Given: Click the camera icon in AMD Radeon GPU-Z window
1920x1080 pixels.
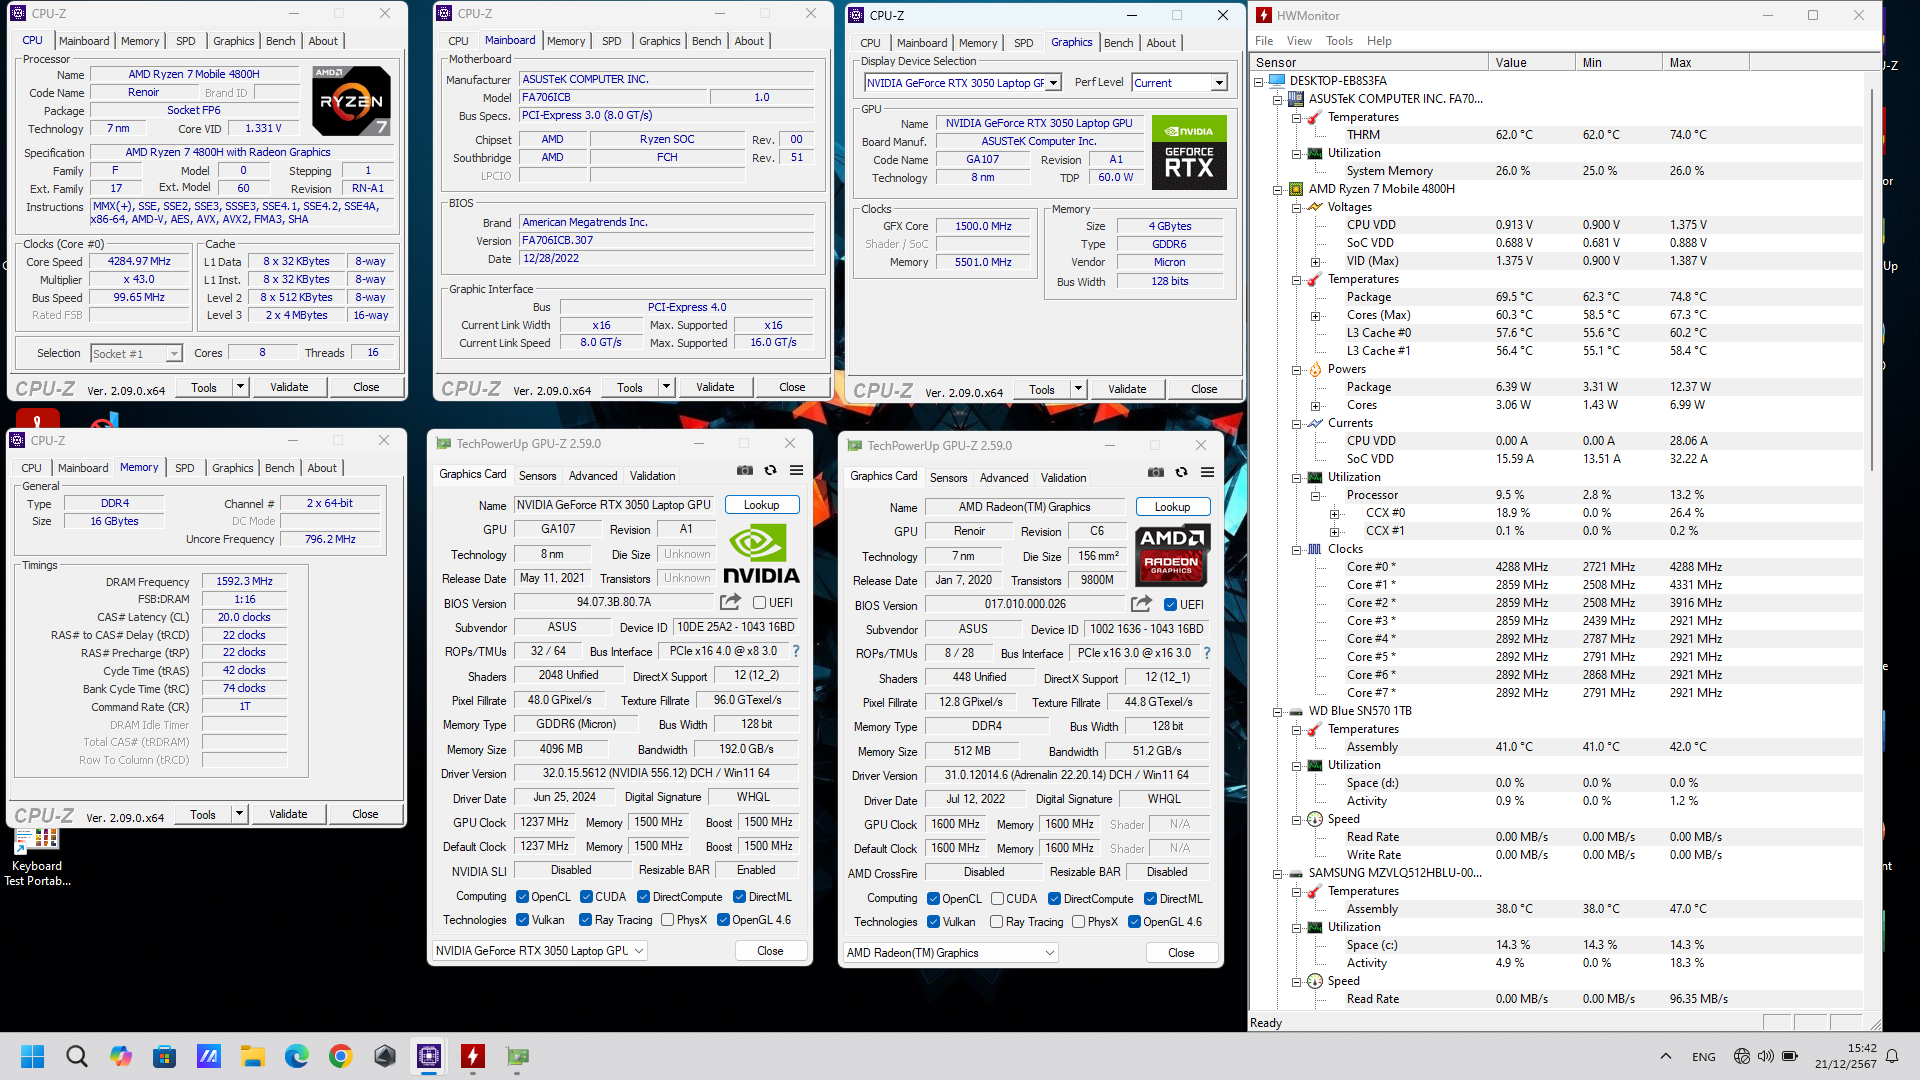Looking at the screenshot, I should click(1155, 472).
